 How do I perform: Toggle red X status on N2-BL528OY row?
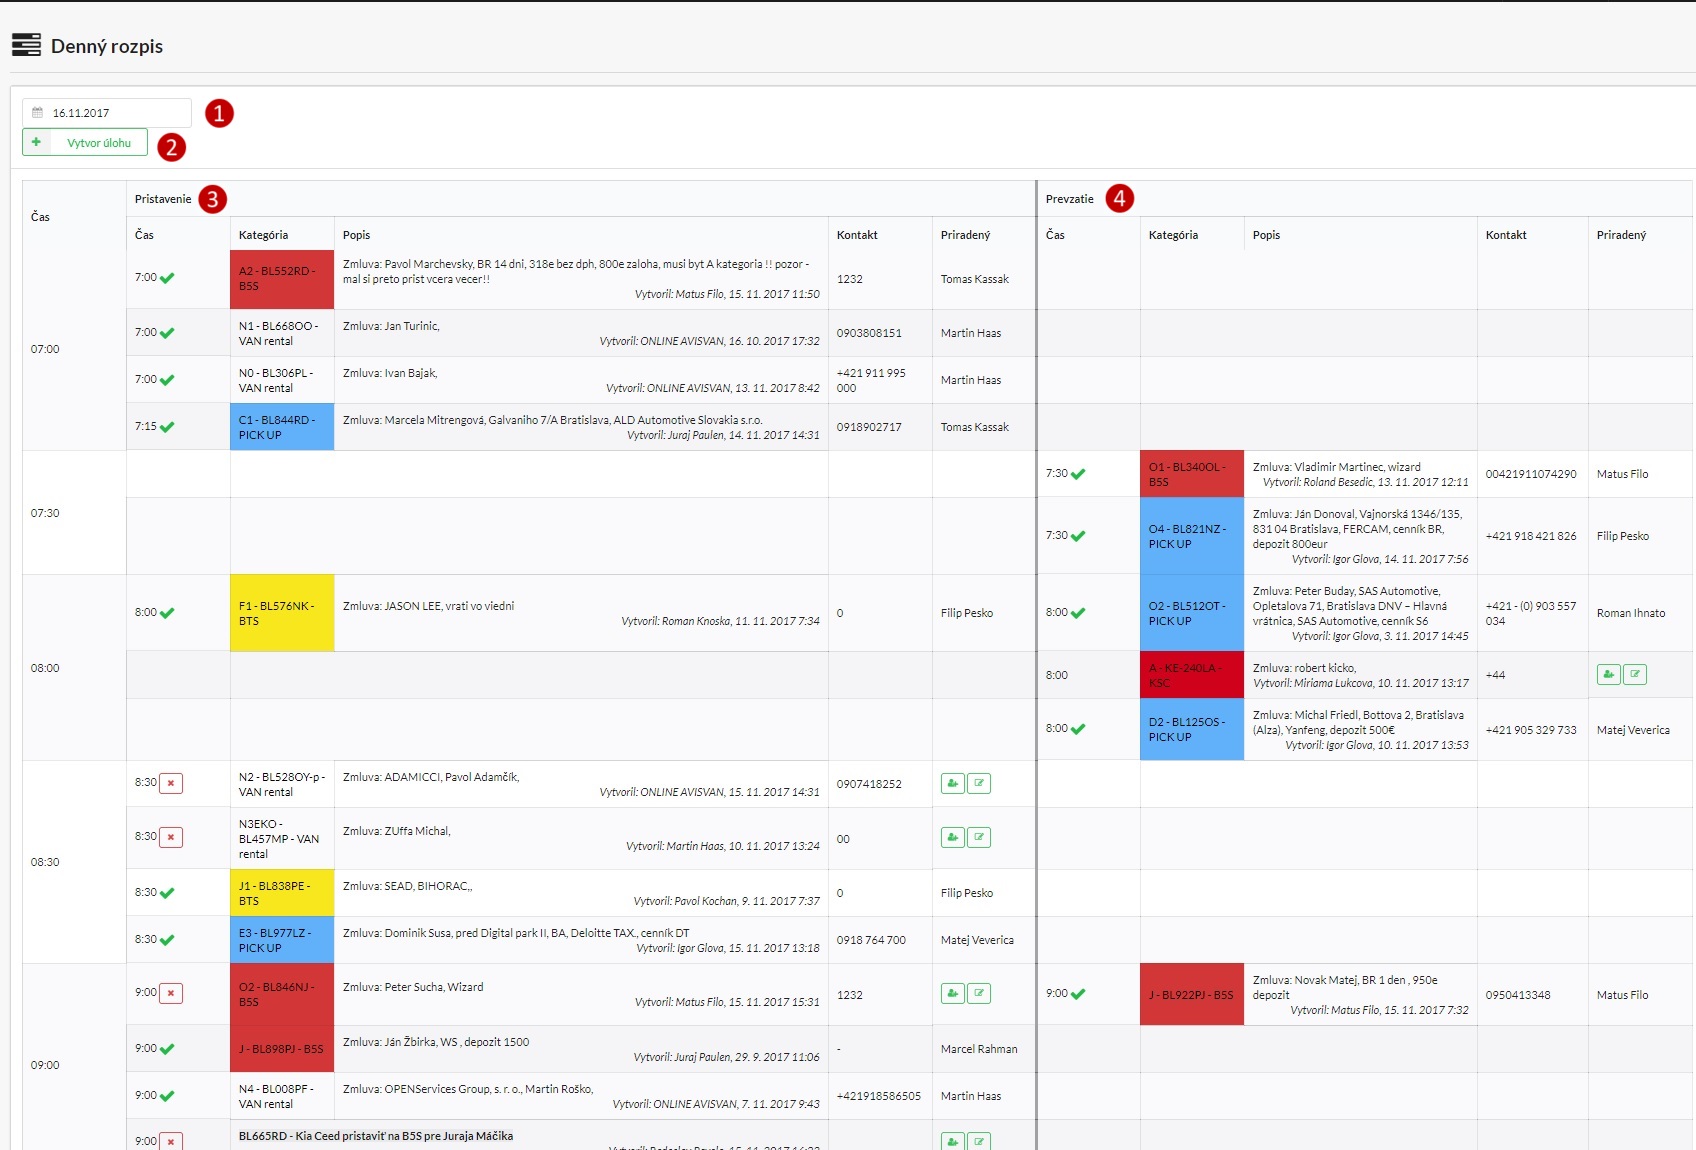click(171, 784)
